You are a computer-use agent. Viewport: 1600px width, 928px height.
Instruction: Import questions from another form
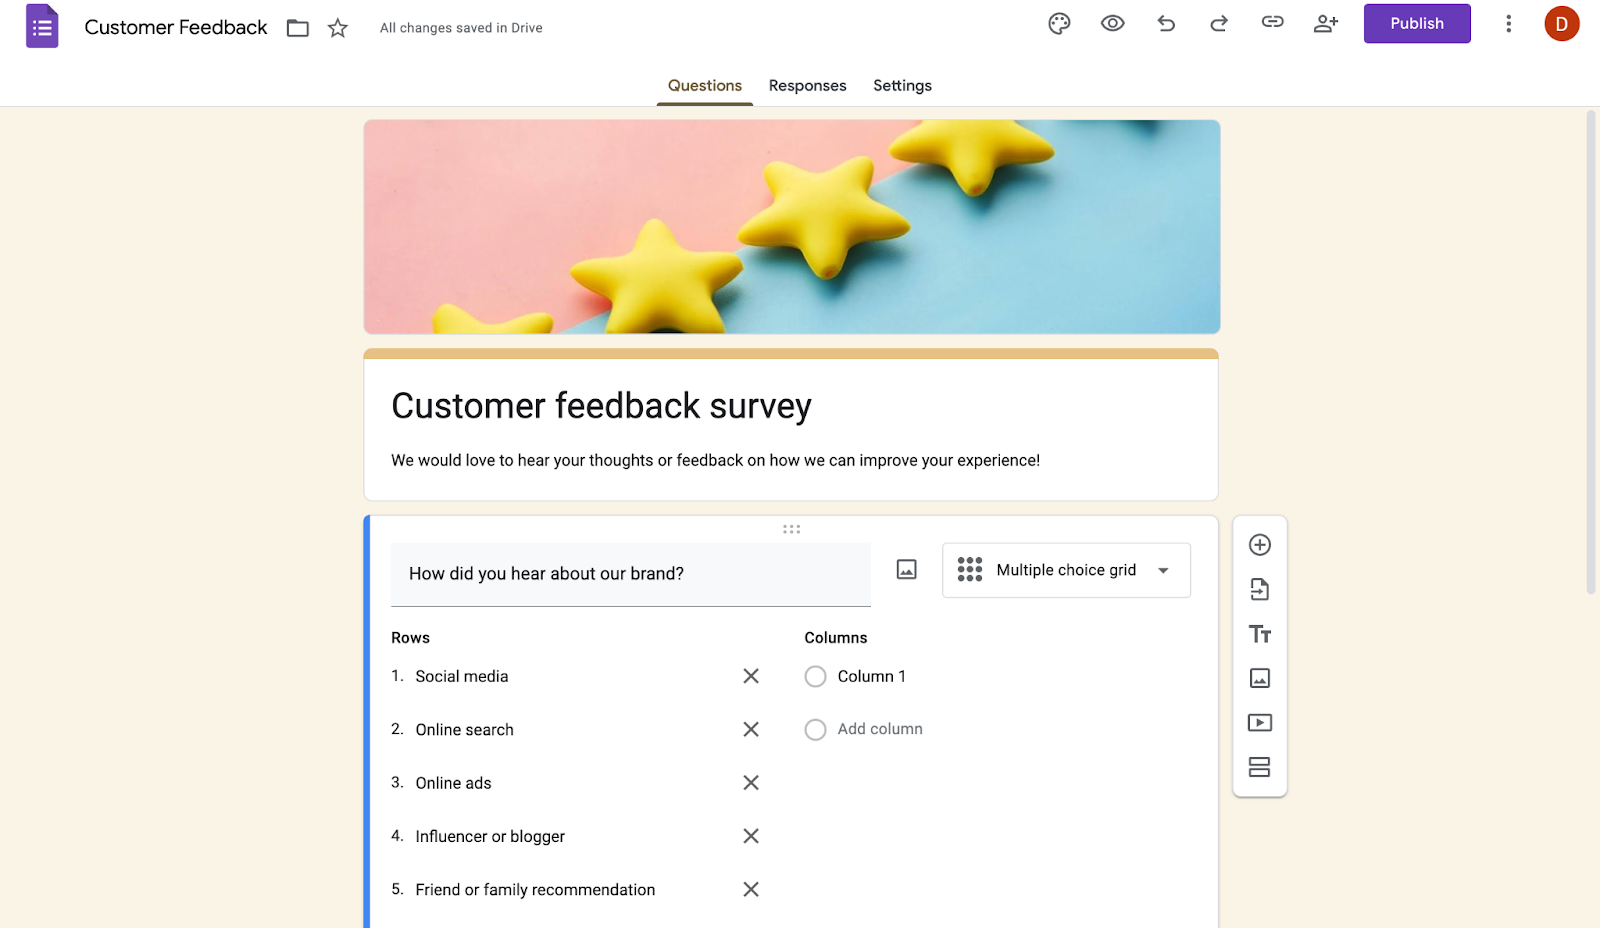click(x=1259, y=589)
